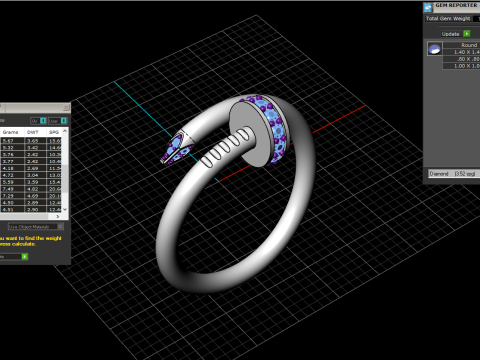Select the 5.67 grams table row
480x360 pixels.
click(x=31, y=141)
